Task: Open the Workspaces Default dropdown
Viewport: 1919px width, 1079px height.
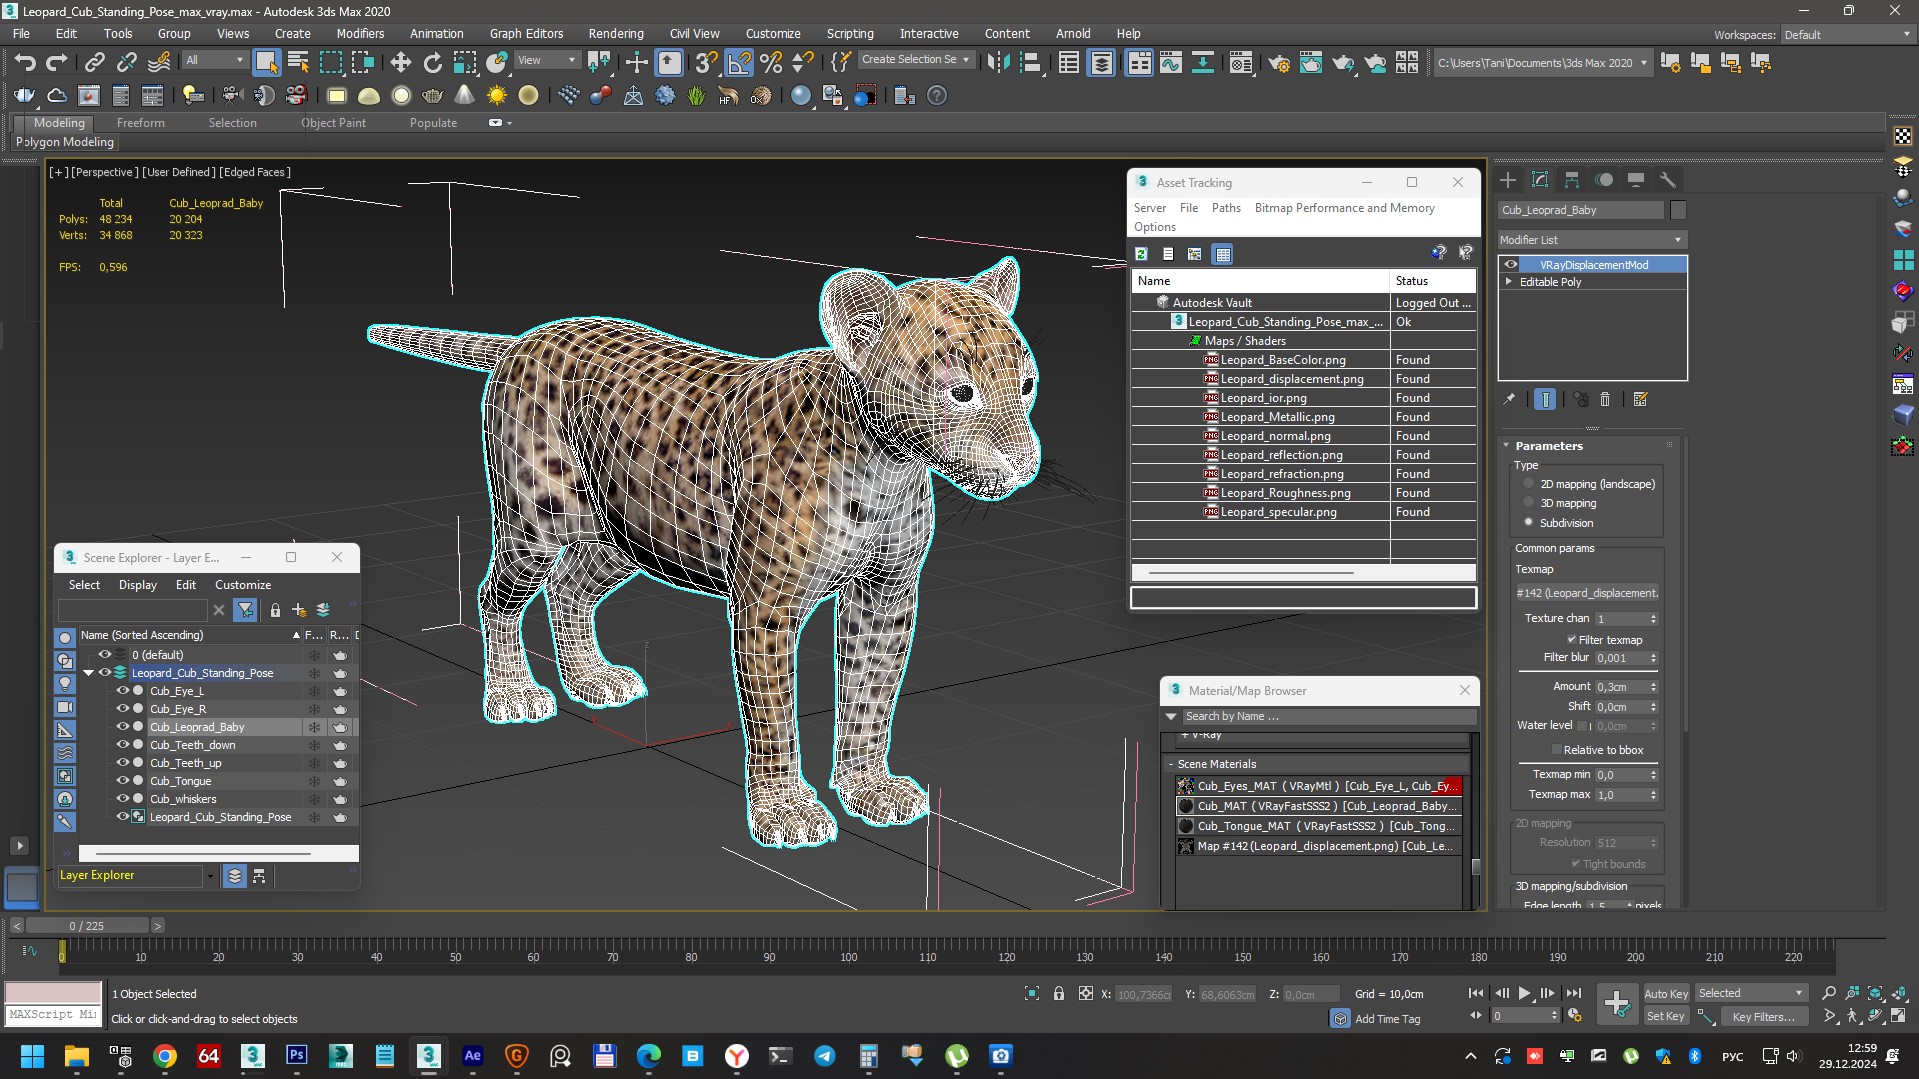Action: [1847, 35]
